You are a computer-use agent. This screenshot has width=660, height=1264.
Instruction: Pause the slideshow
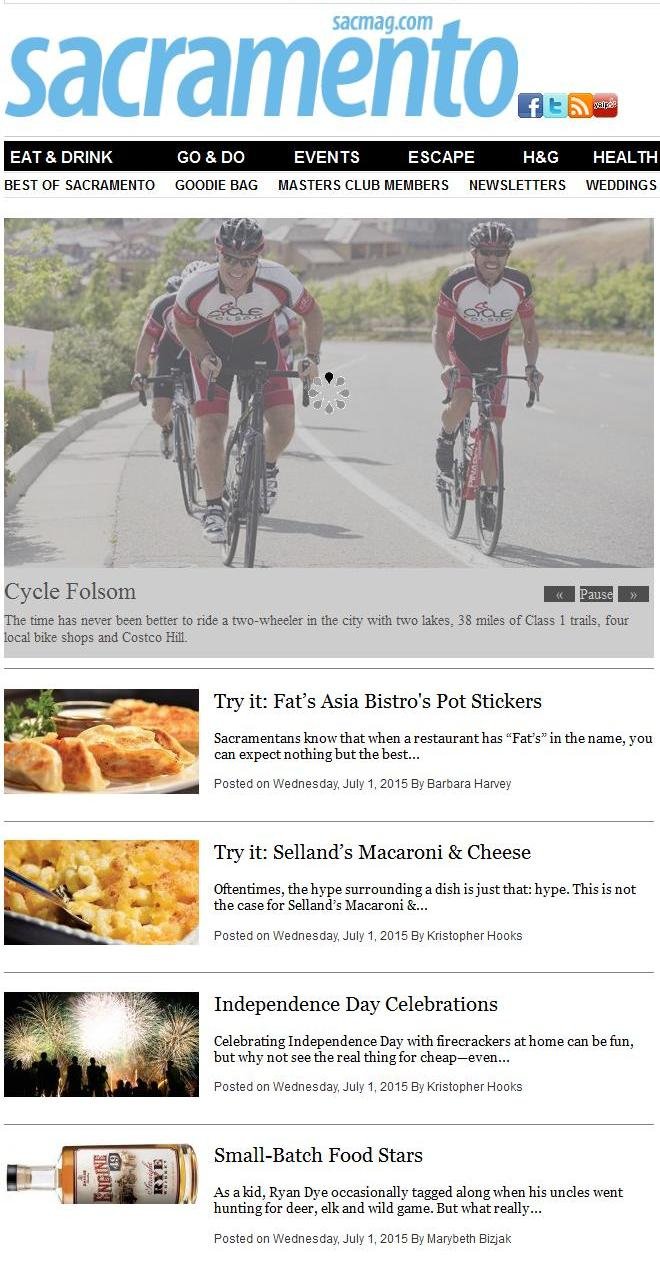(596, 594)
